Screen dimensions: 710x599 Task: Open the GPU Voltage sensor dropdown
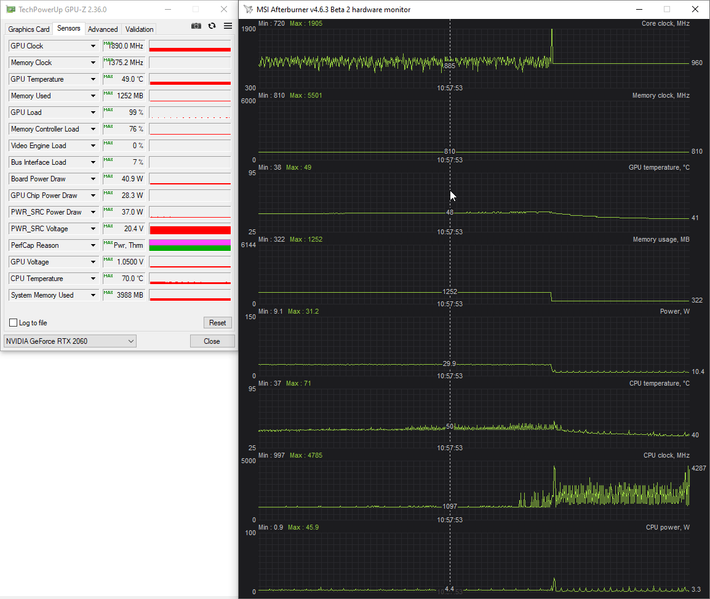(93, 262)
